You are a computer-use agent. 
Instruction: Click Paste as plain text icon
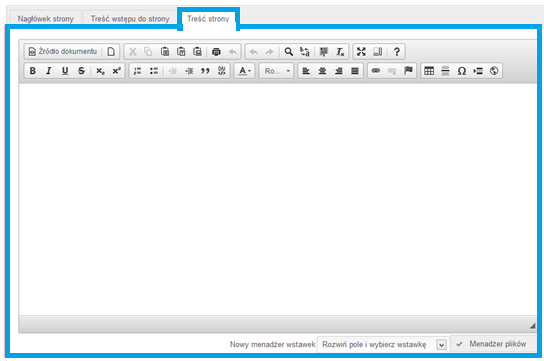(x=181, y=52)
